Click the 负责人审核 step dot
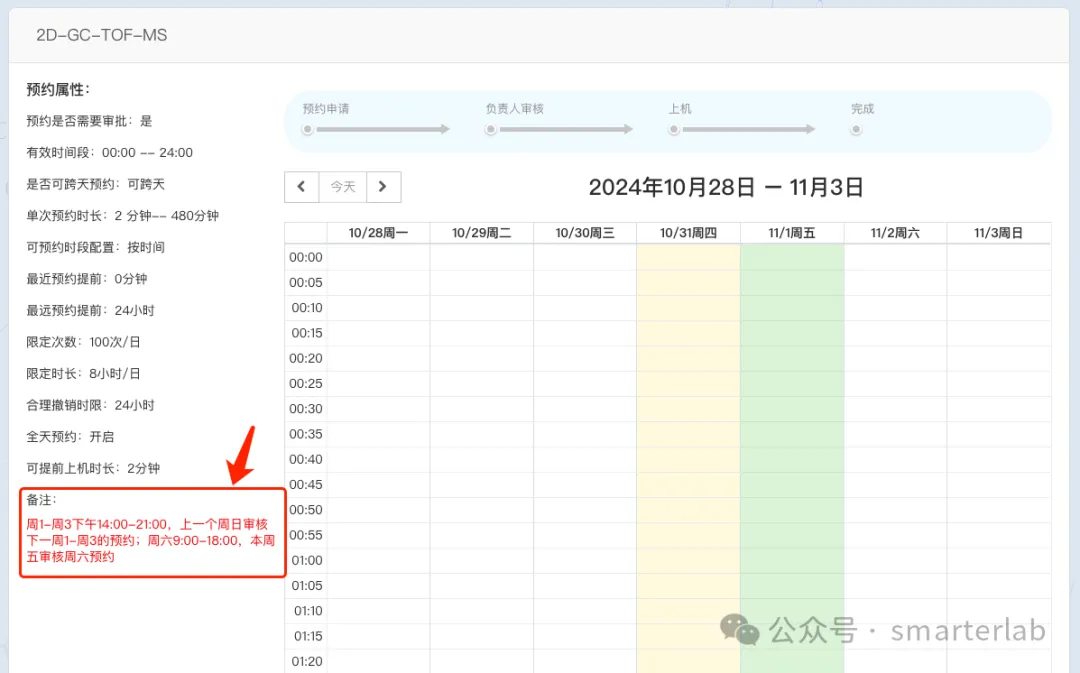 tap(490, 130)
